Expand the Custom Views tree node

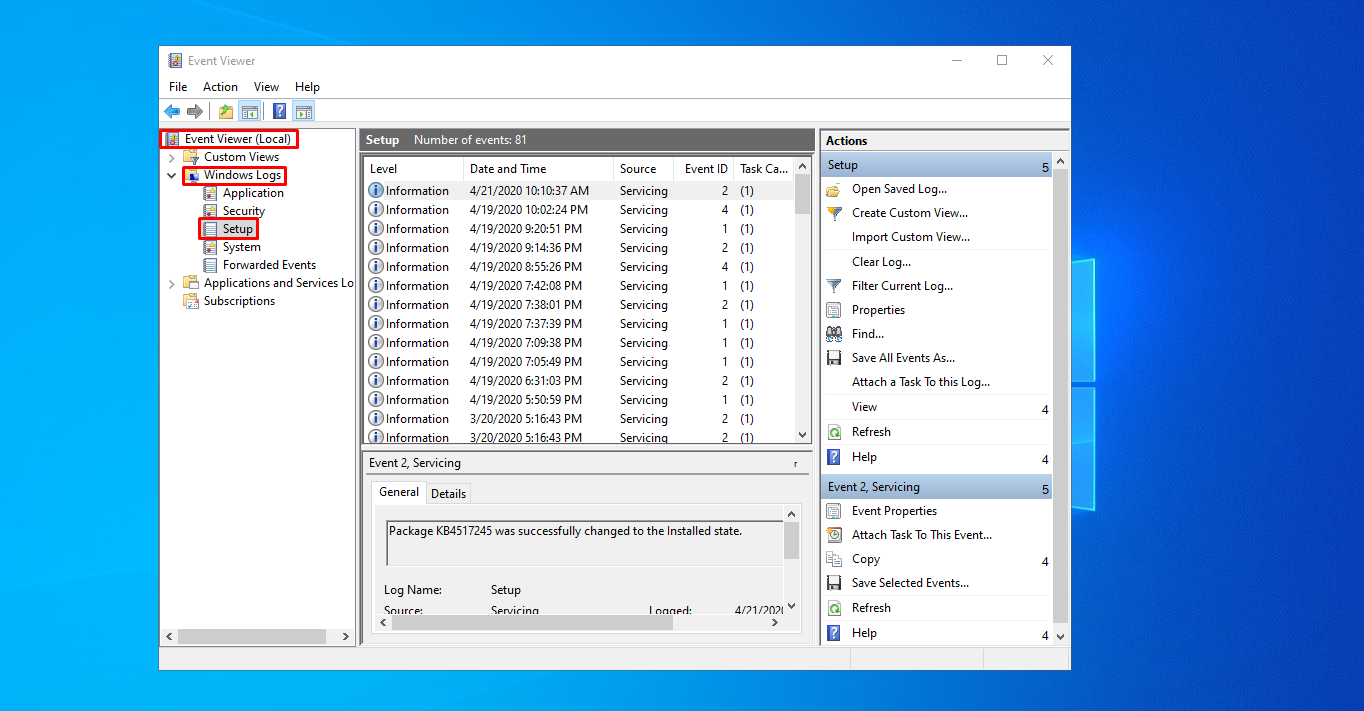(172, 157)
